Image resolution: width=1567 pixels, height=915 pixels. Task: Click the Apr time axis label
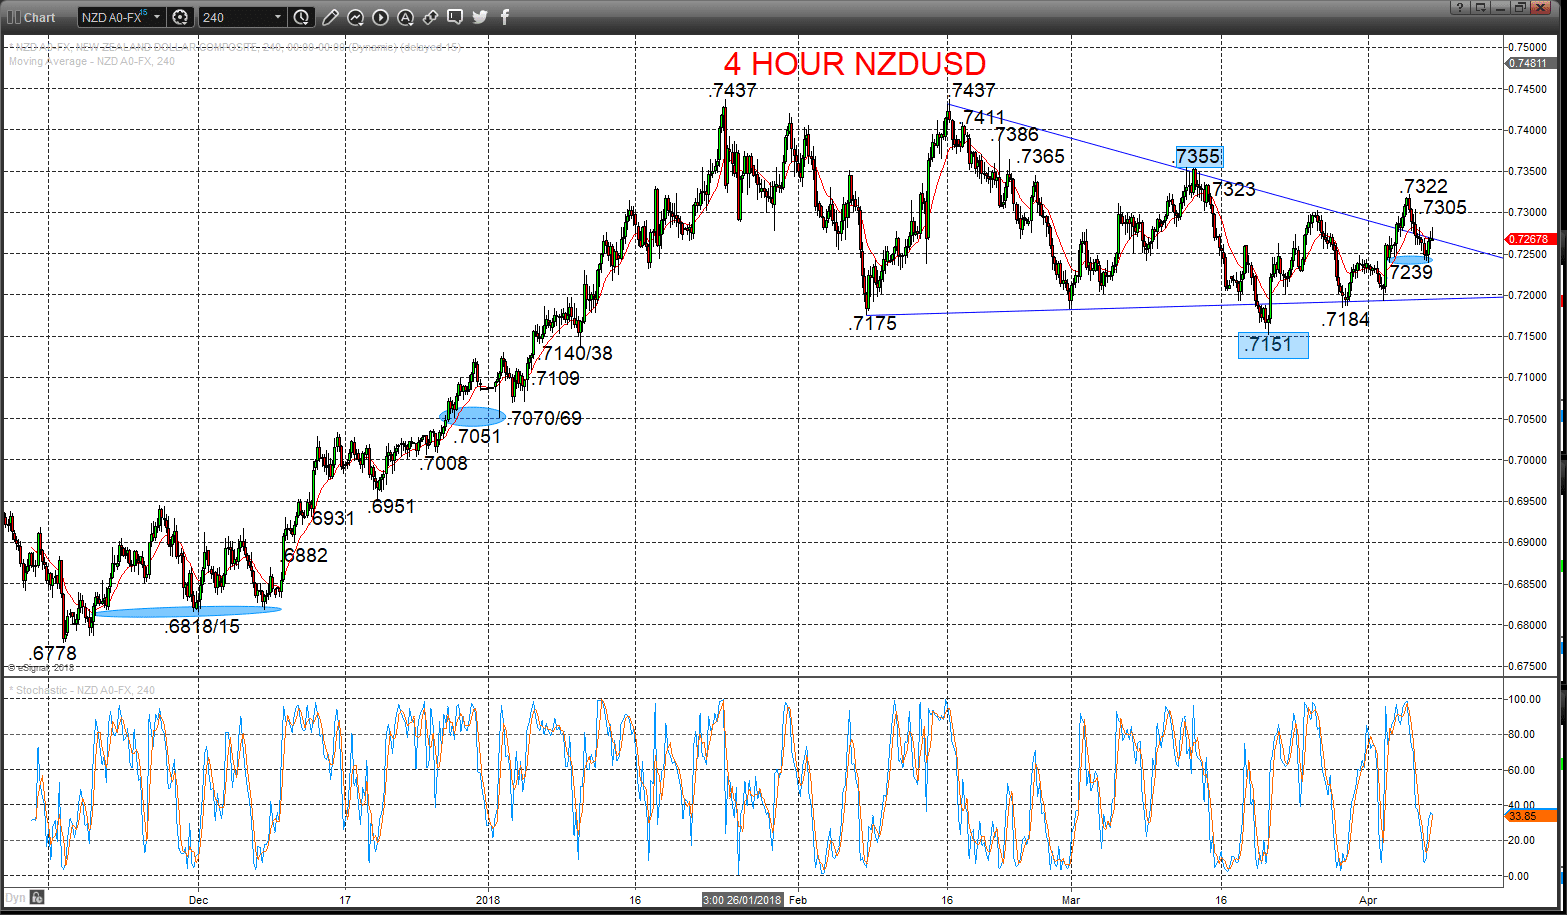(x=1367, y=899)
